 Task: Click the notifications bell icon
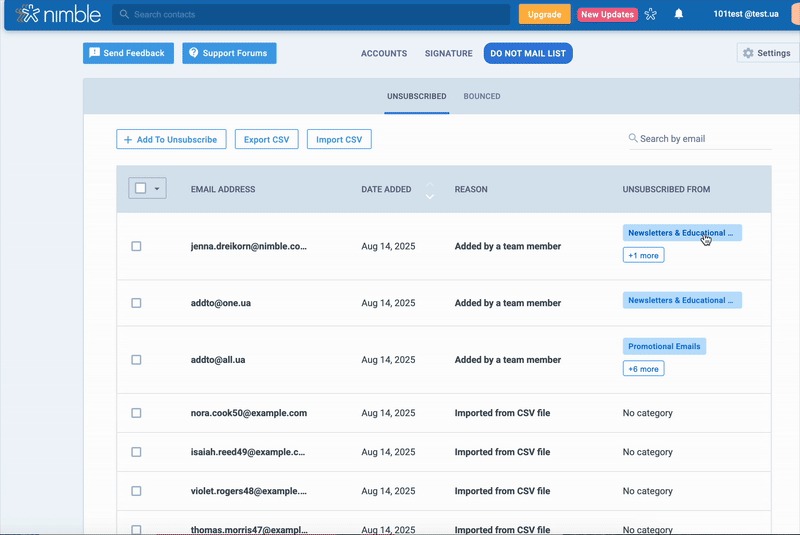pyautogui.click(x=679, y=14)
